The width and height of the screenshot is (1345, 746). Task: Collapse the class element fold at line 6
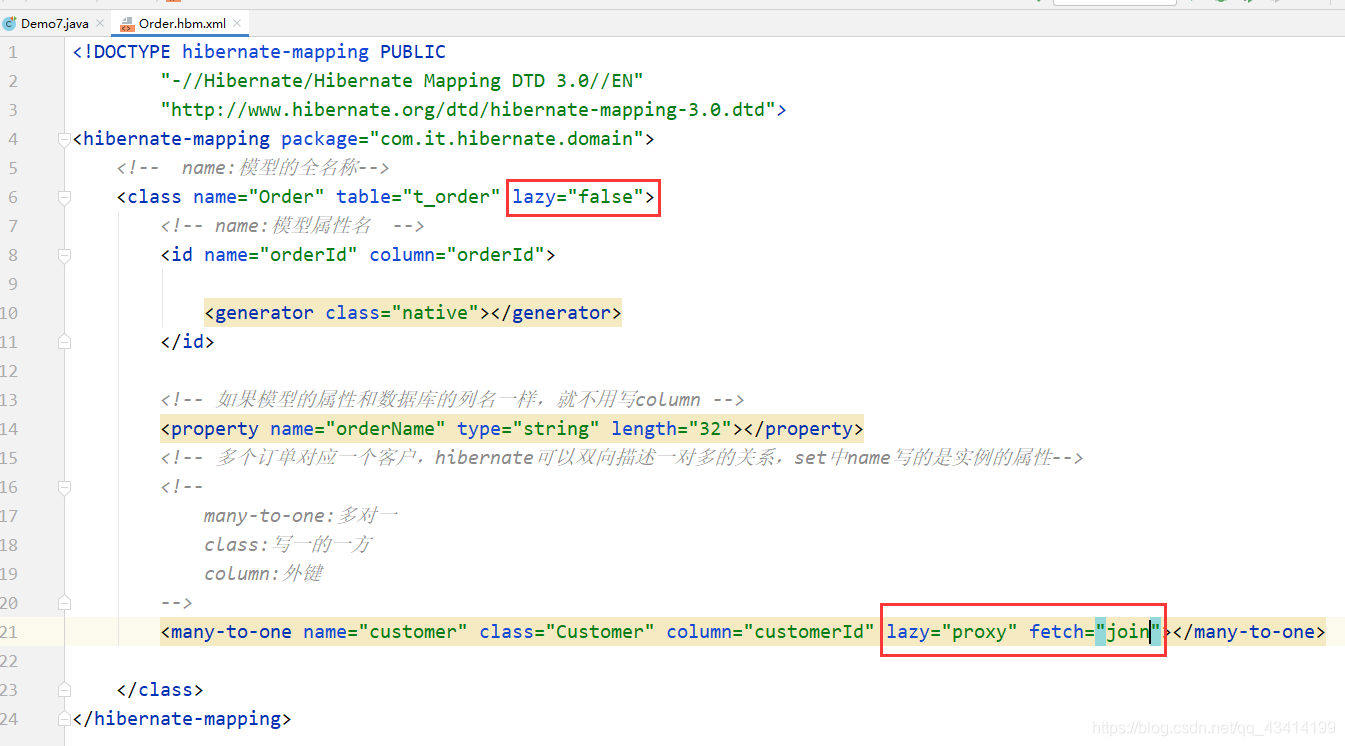[65, 197]
